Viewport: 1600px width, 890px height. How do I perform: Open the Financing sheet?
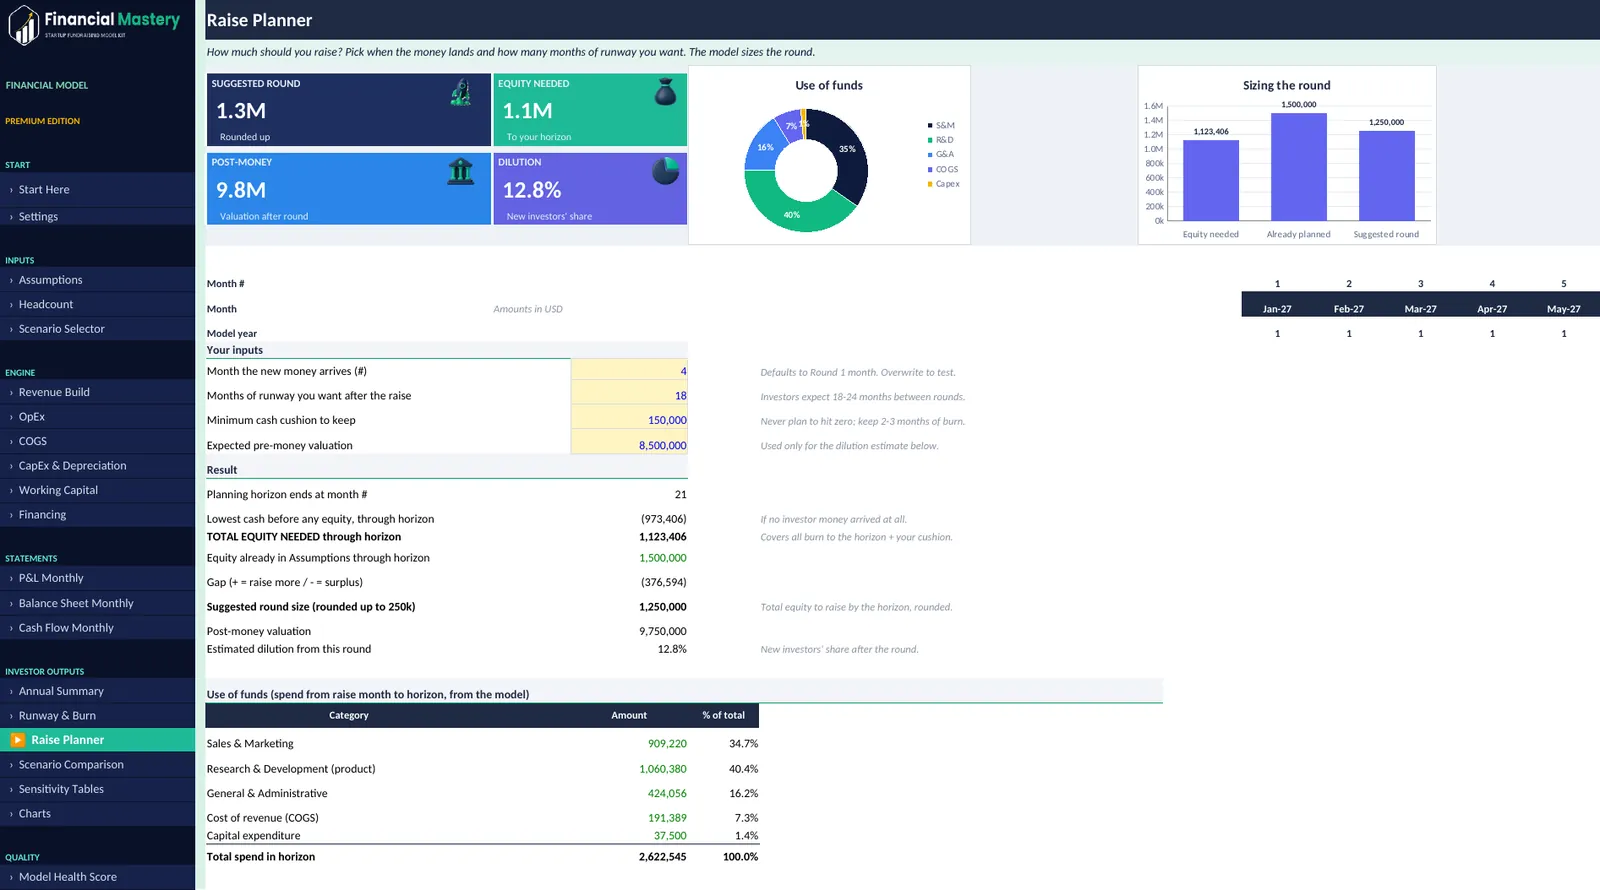click(x=97, y=515)
